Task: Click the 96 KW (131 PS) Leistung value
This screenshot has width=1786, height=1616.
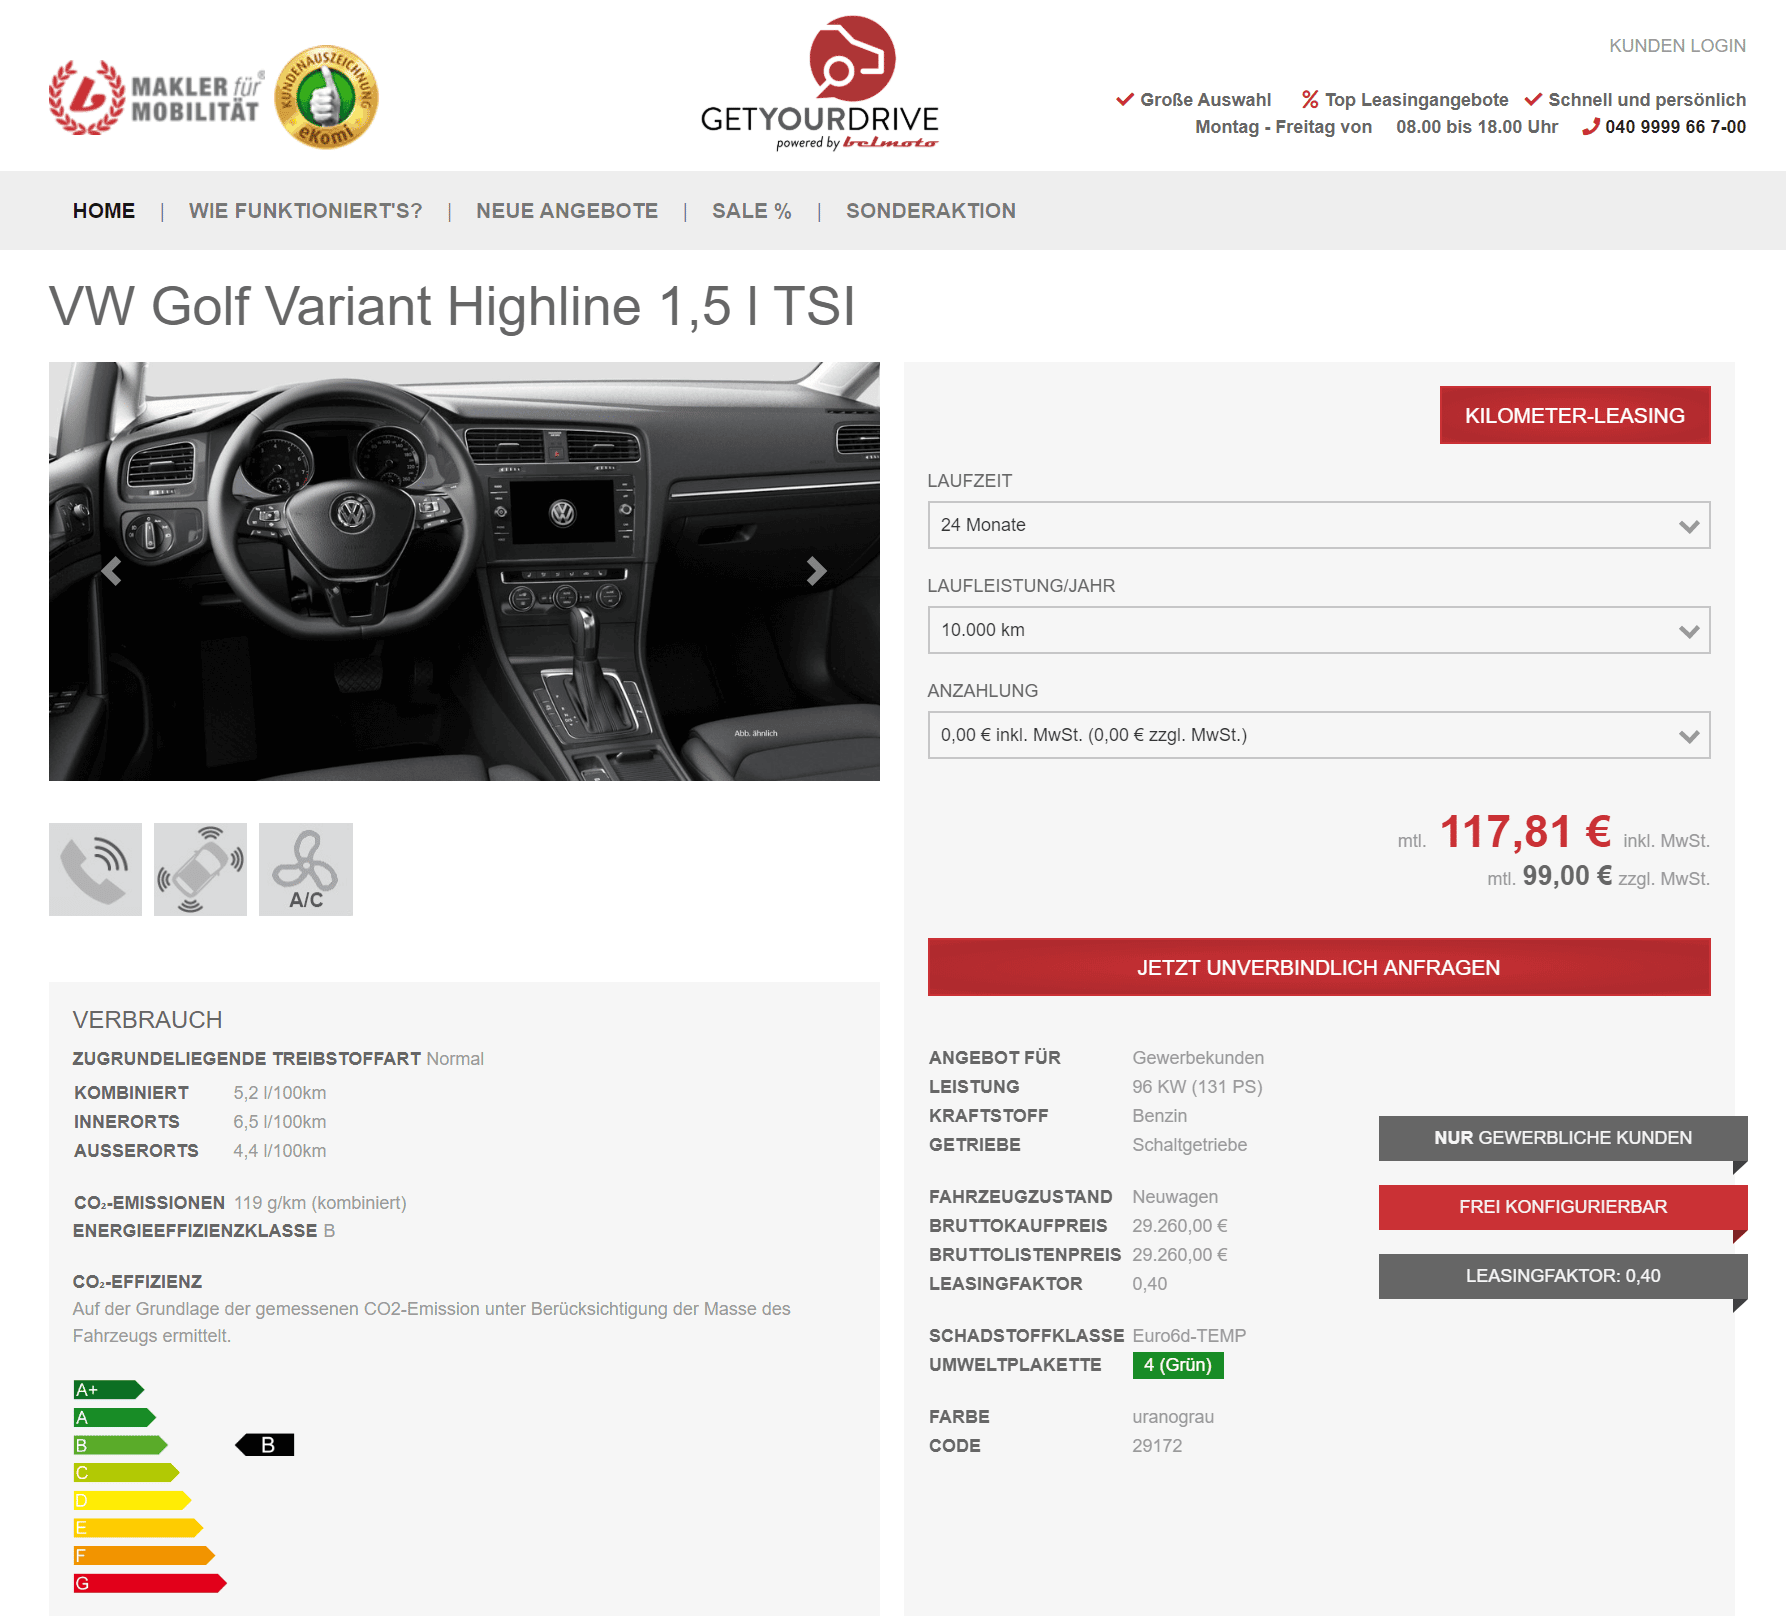Action: [x=1197, y=1087]
